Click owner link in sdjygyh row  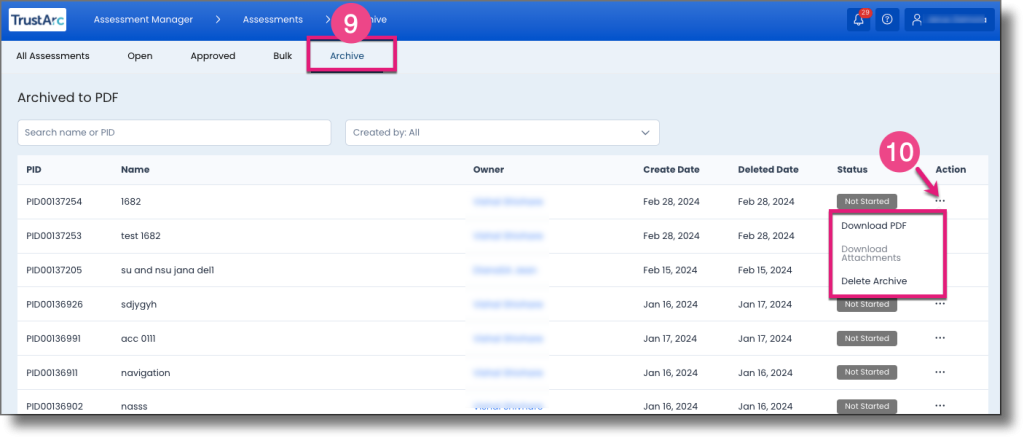point(508,304)
